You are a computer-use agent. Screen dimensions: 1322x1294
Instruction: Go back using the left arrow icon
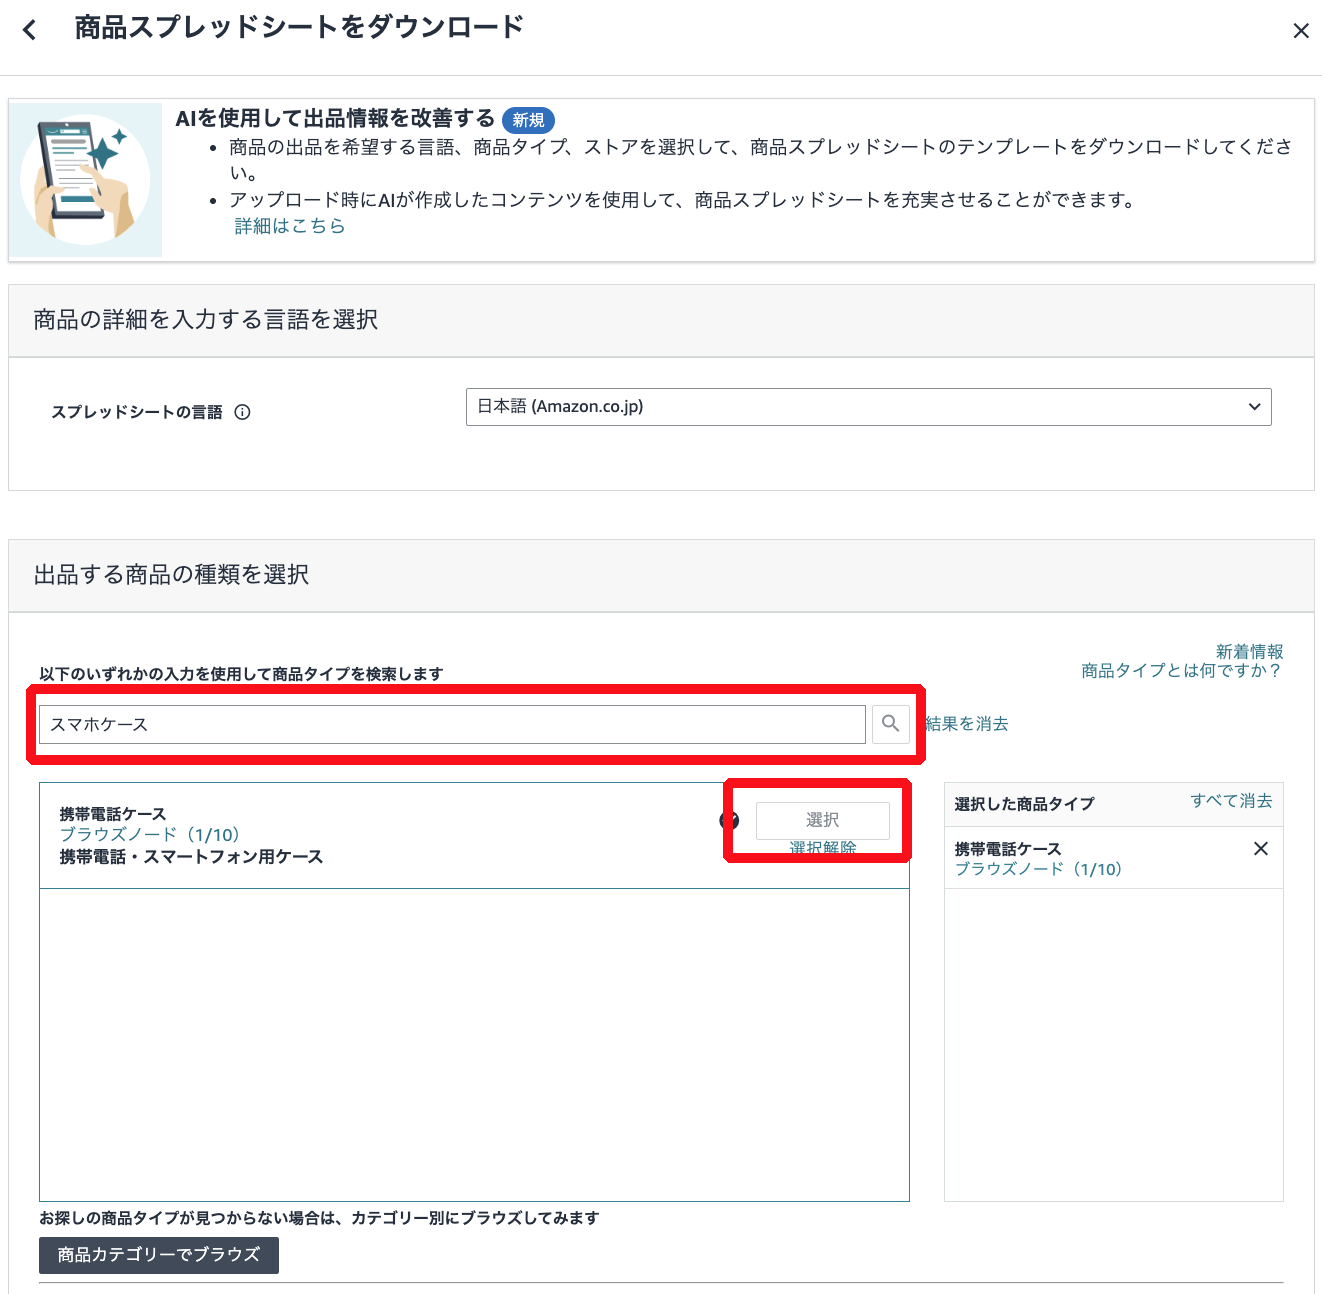(30, 30)
